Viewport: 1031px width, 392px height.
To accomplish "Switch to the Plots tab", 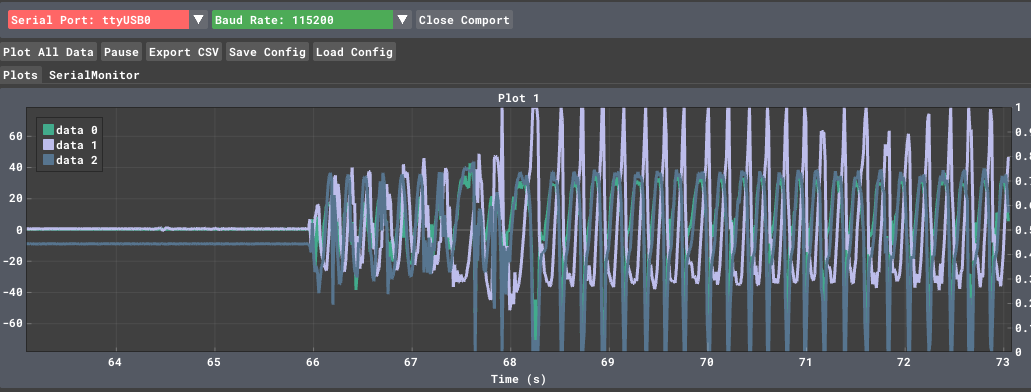I will (20, 75).
